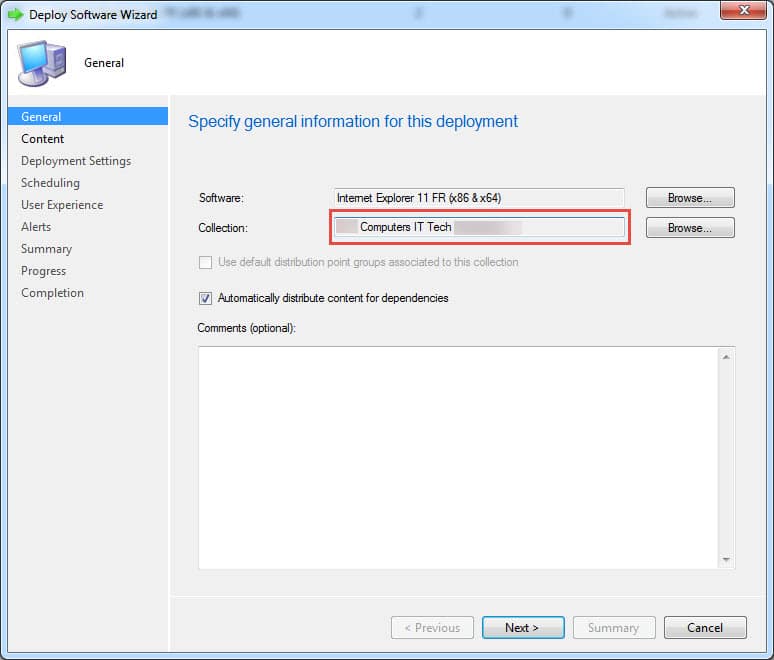Image resolution: width=774 pixels, height=660 pixels.
Task: Click inside the Comments text area
Action: tap(458, 458)
